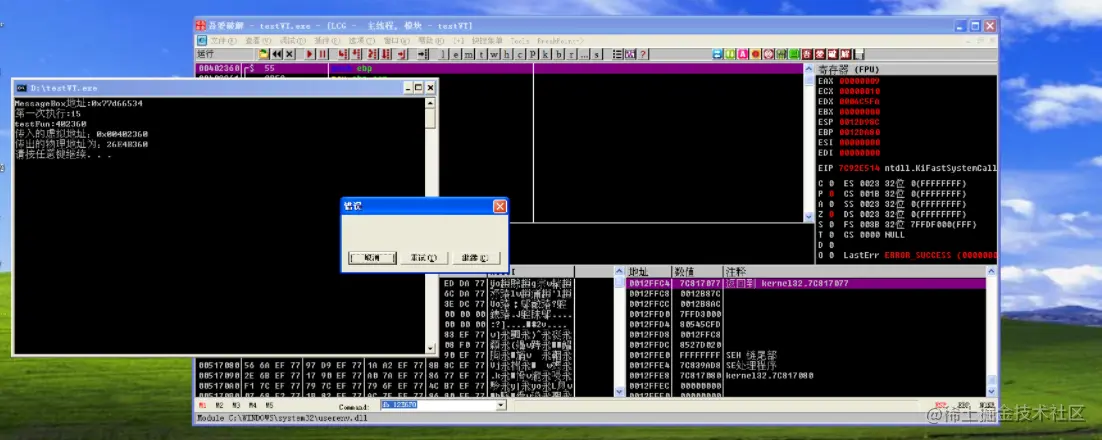Click console window scrollbar down arrow
Screen dimensions: 1102x440
430,348
